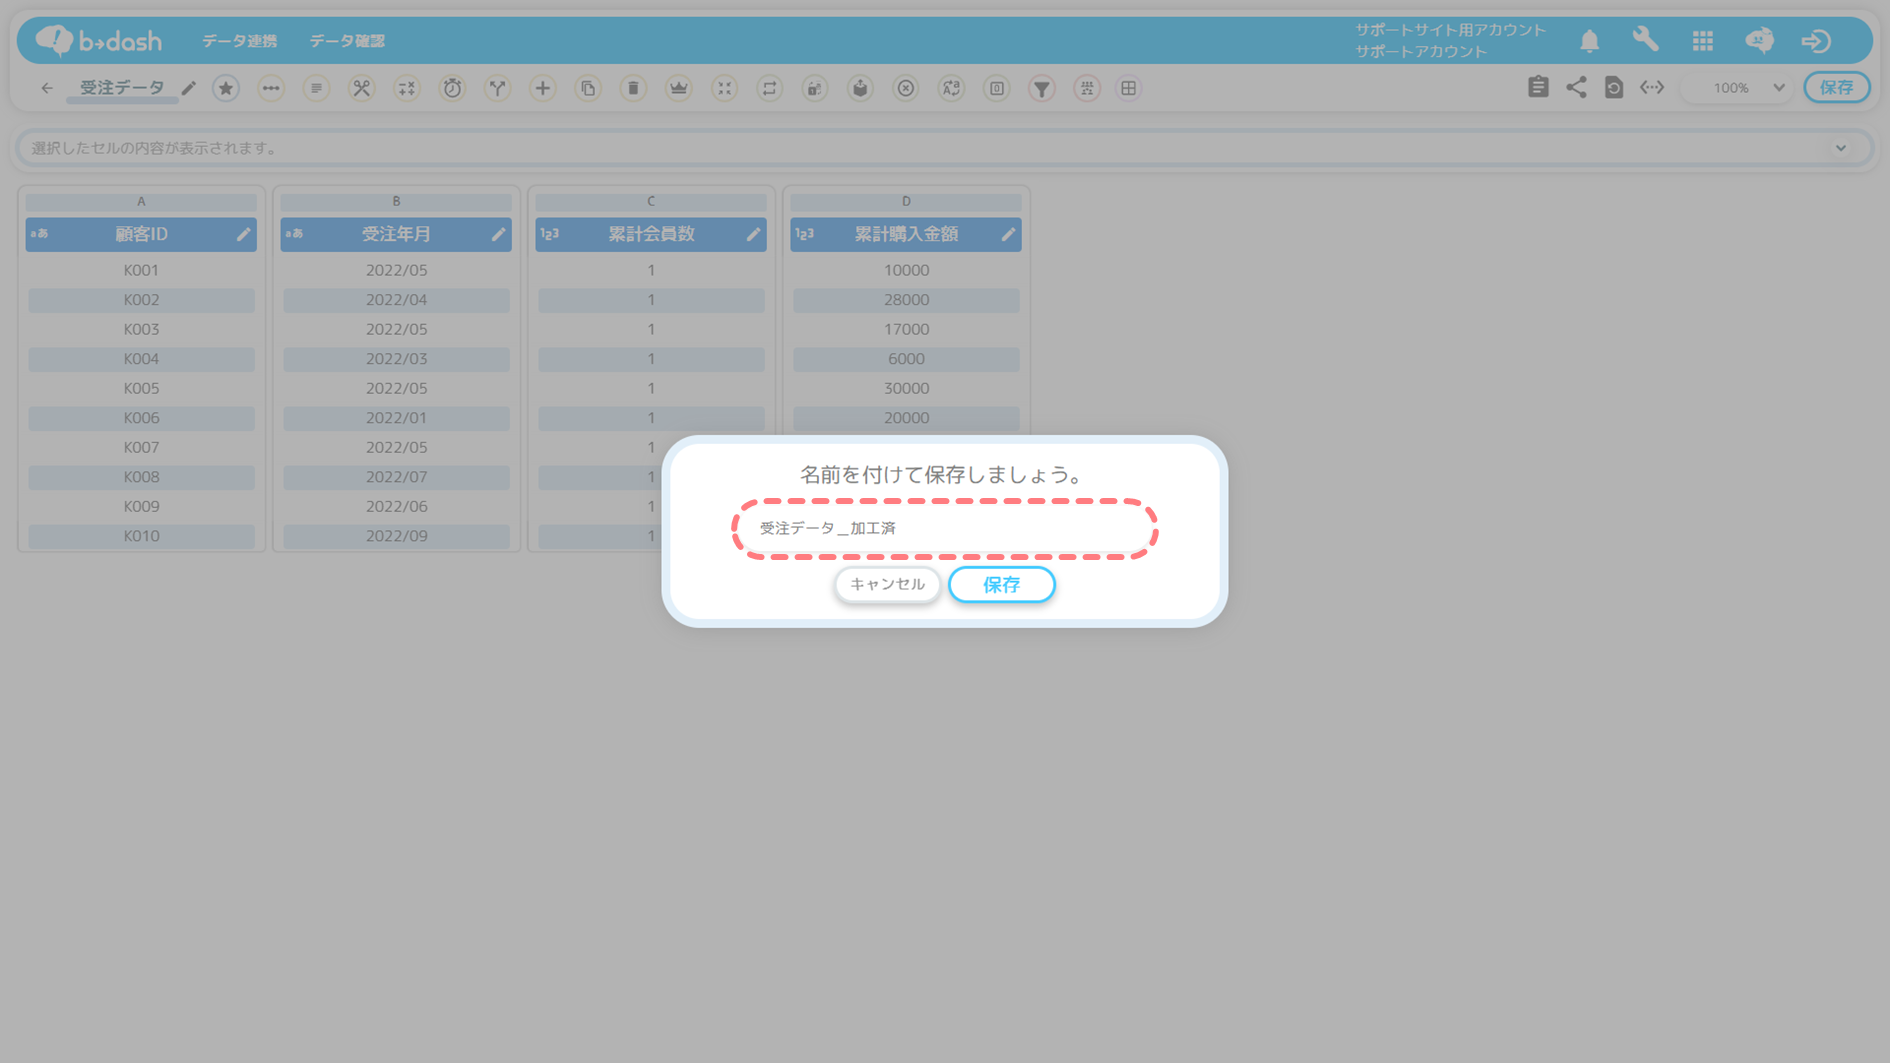Expand the selected cell content bar chevron
This screenshot has height=1063, width=1890.
click(1841, 148)
